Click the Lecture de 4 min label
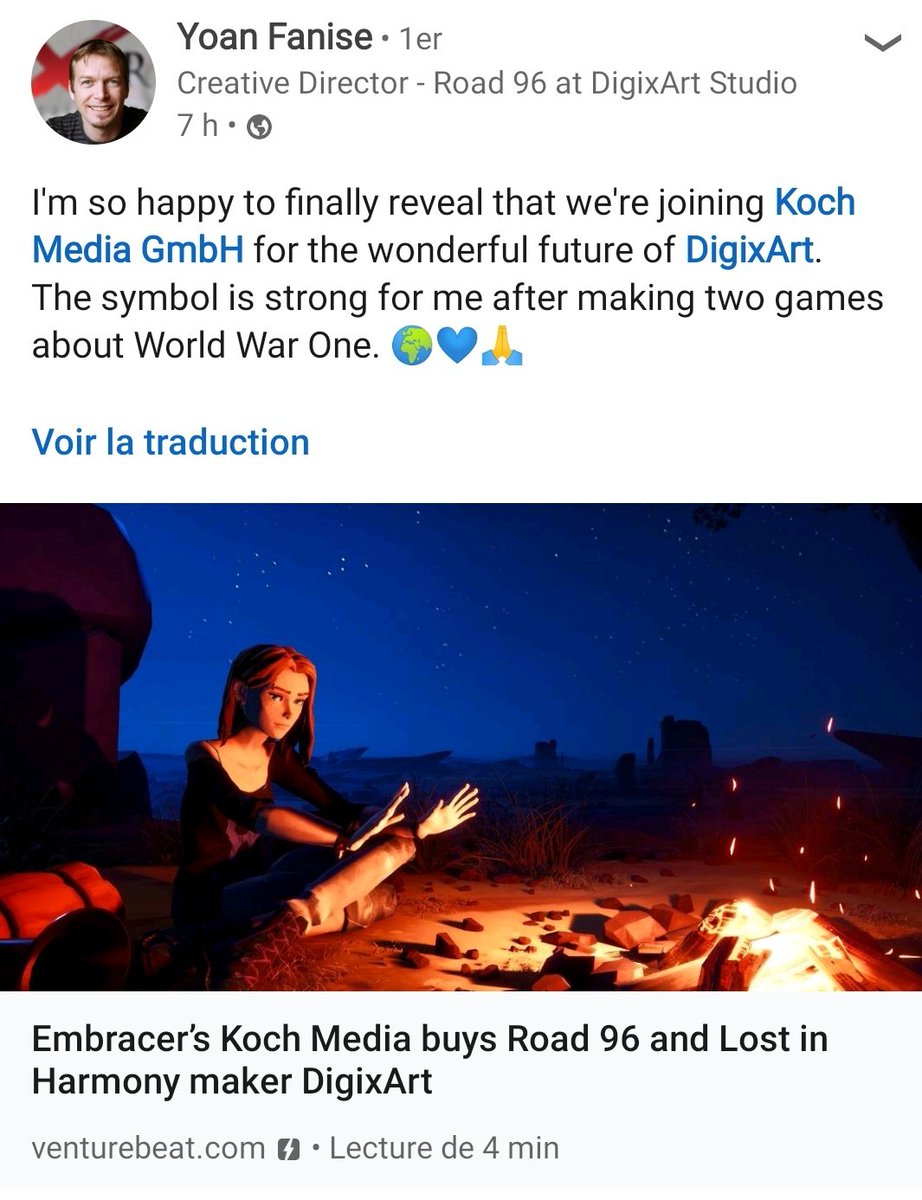 (x=444, y=1147)
